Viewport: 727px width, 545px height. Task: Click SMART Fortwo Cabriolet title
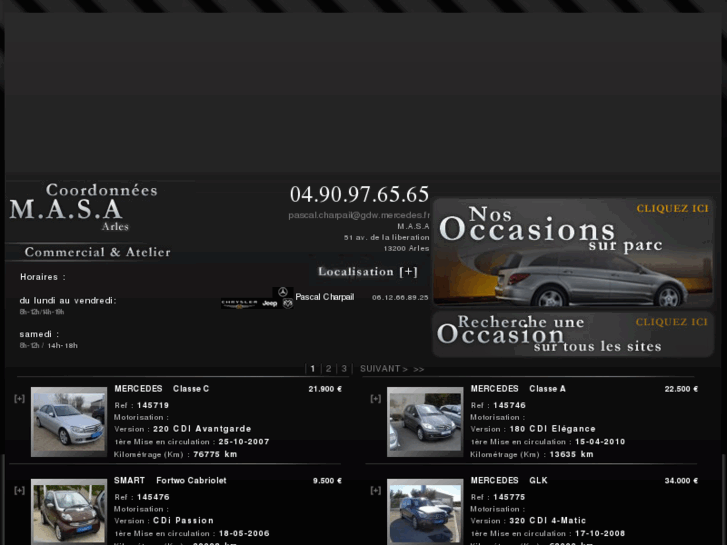click(x=170, y=481)
